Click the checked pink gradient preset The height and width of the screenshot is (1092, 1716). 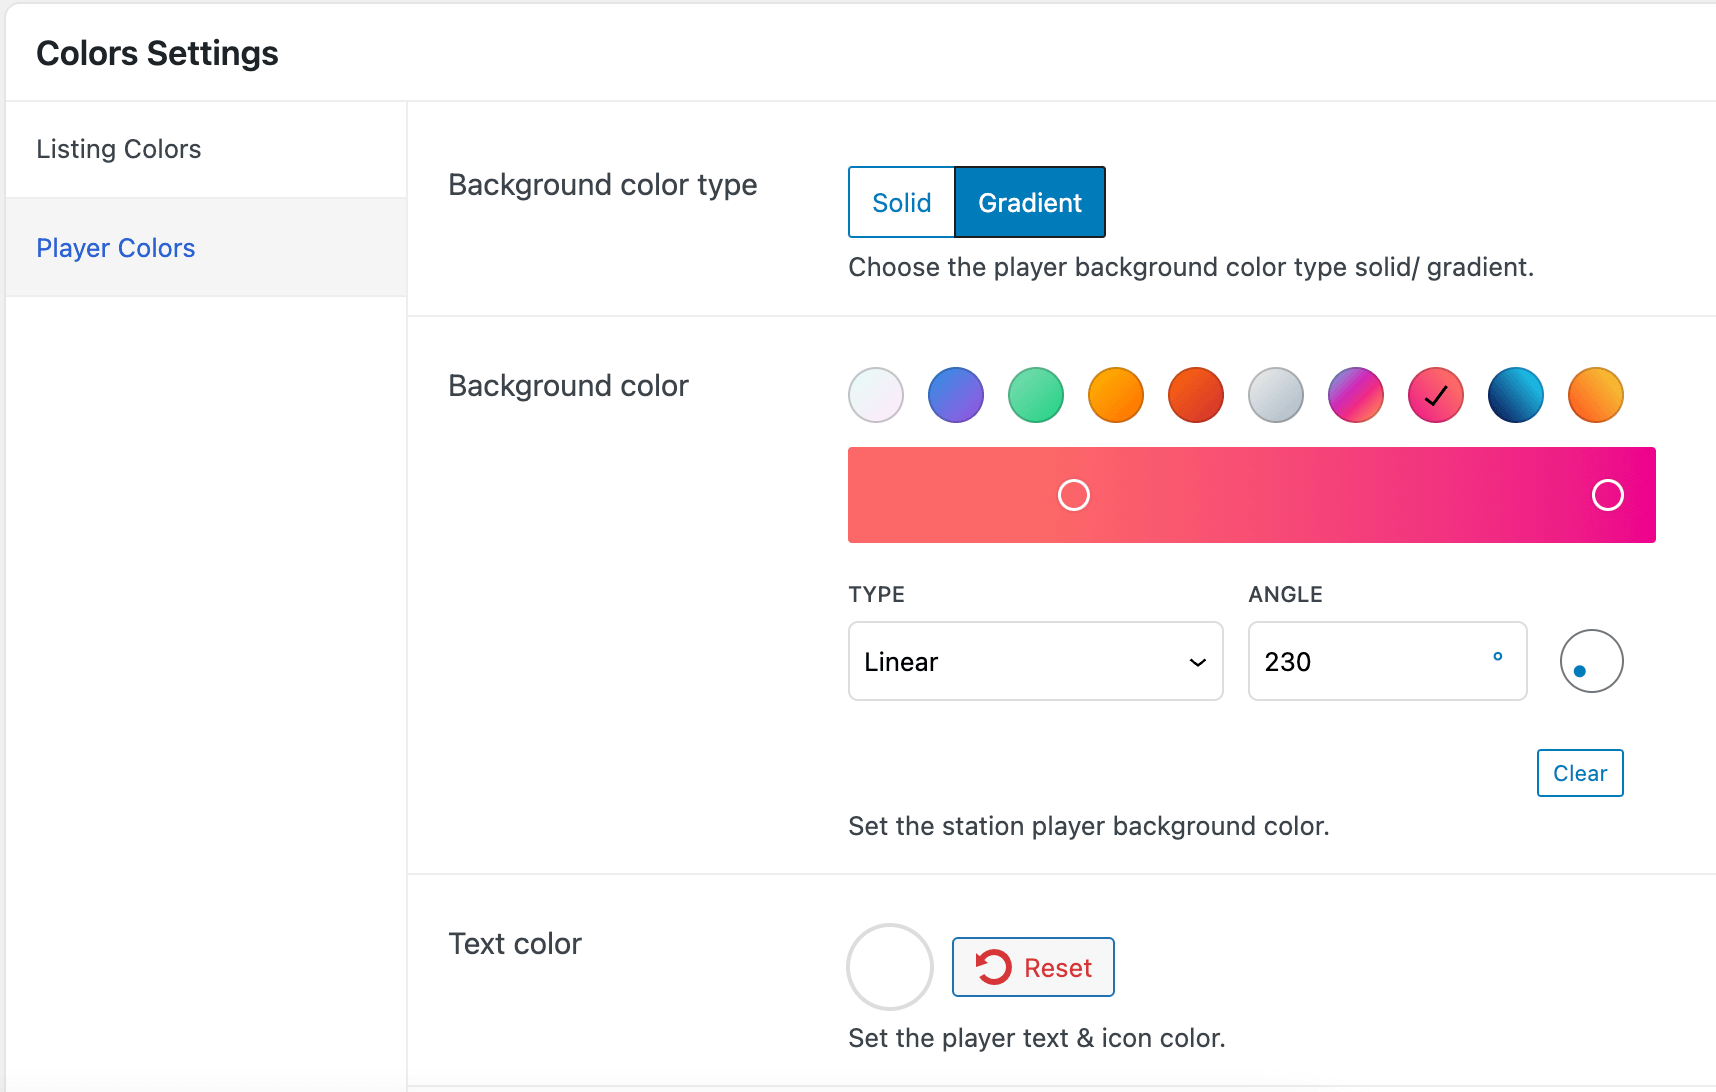tap(1436, 395)
